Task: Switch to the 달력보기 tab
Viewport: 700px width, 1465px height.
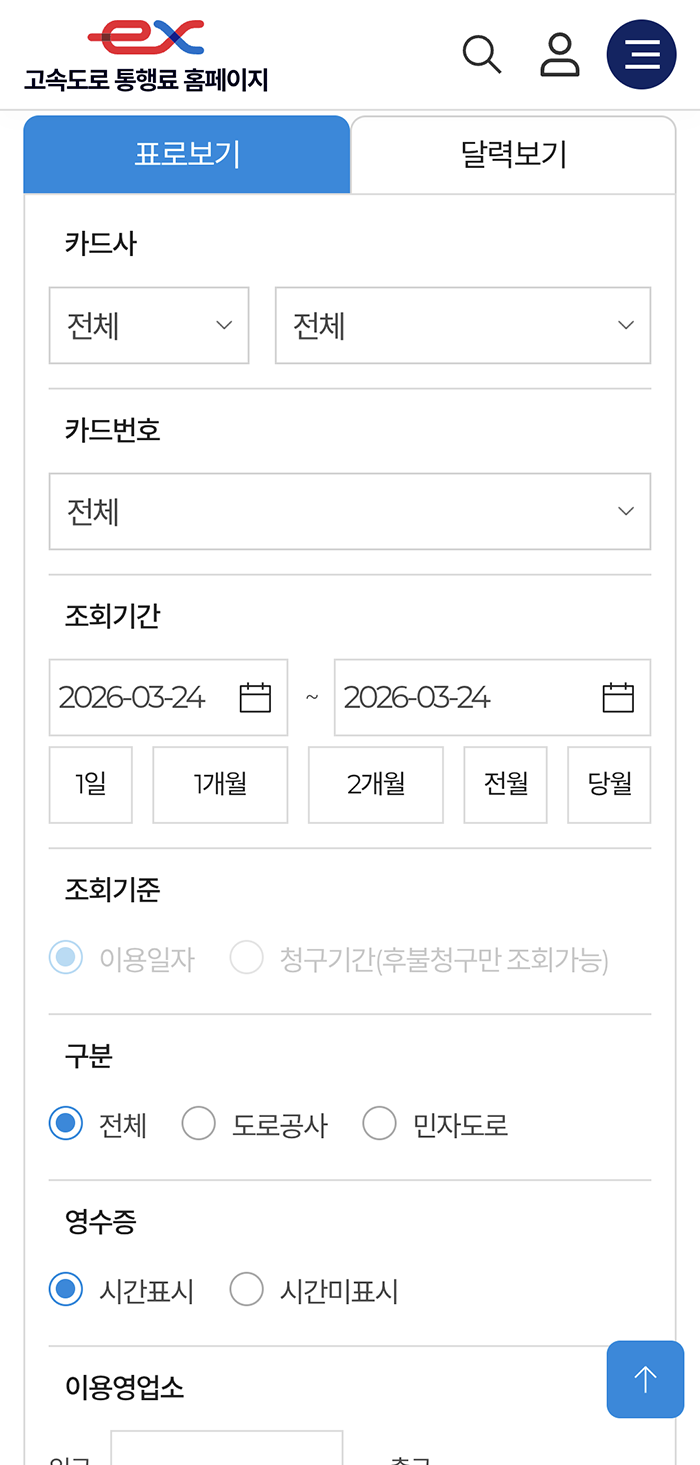Action: coord(513,154)
